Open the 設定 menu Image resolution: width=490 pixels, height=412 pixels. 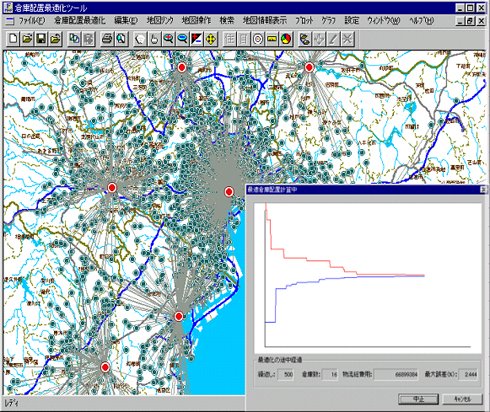(352, 21)
